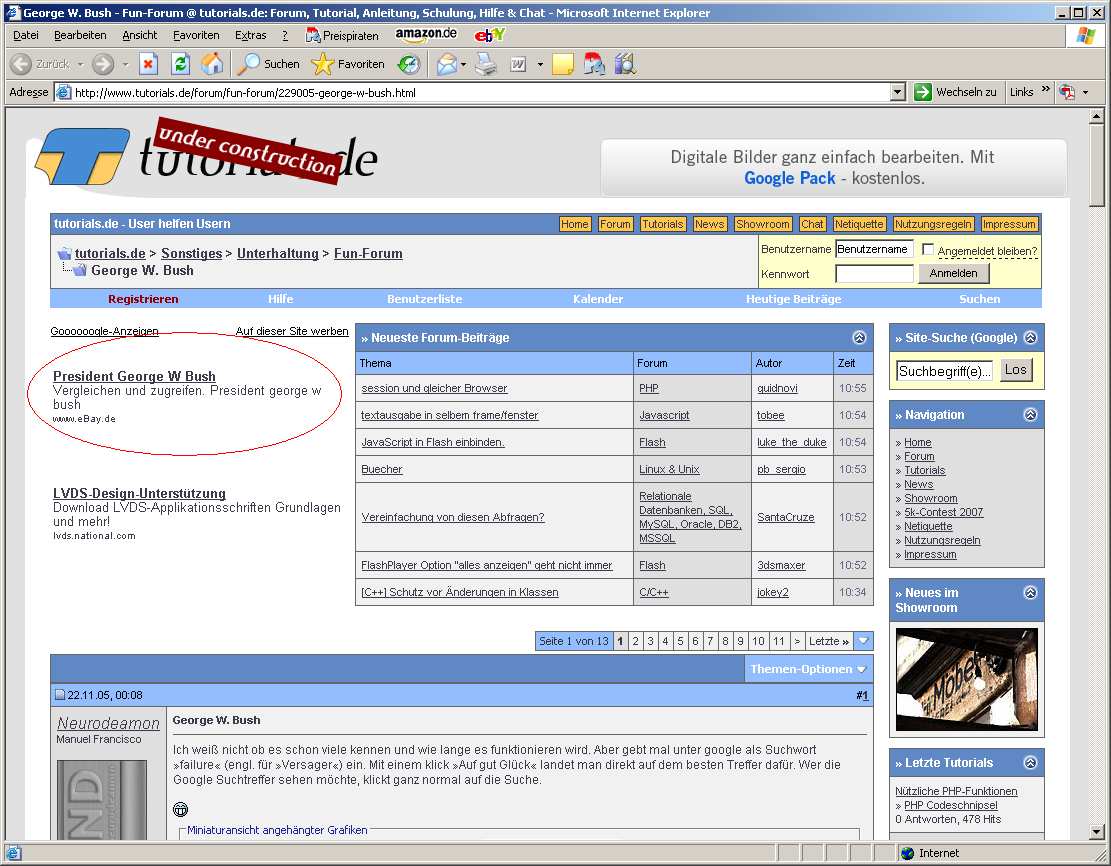The width and height of the screenshot is (1111, 866).
Task: Click post status icon next to 22.11.05
Action: click(60, 695)
